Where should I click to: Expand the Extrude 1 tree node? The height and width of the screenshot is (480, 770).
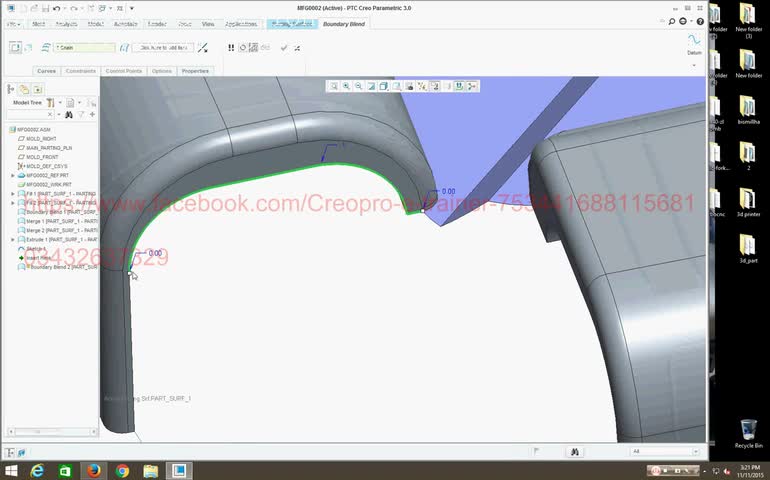click(13, 239)
